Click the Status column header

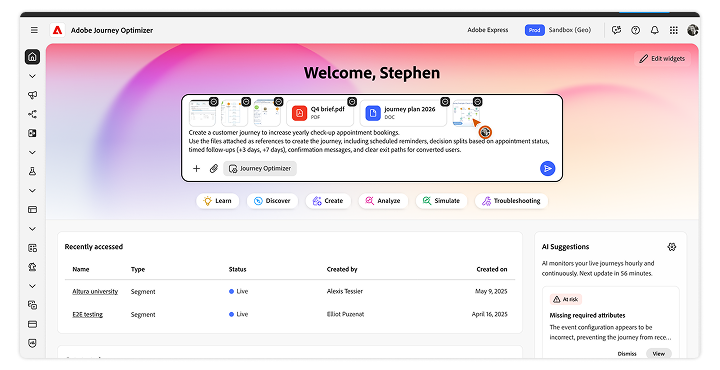tap(237, 269)
